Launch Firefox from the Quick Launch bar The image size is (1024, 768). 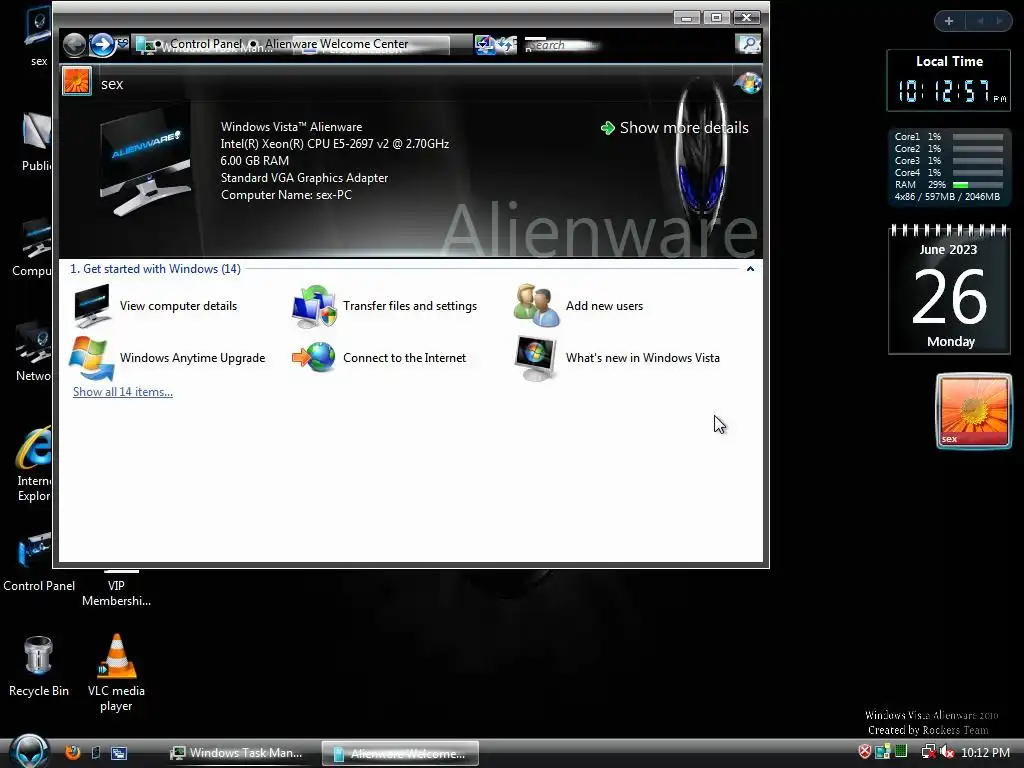tap(72, 752)
